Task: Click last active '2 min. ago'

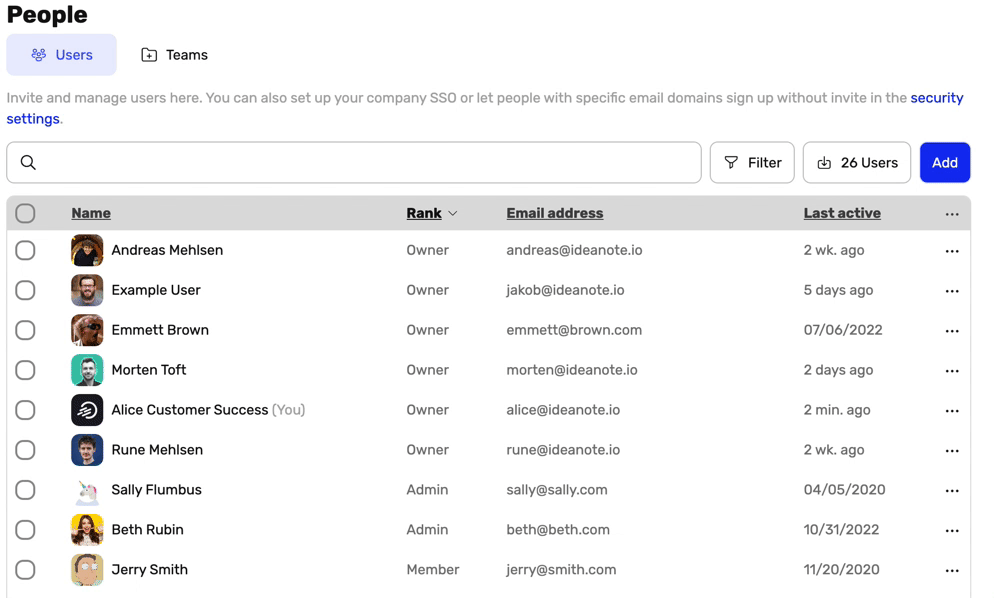Action: (x=837, y=410)
